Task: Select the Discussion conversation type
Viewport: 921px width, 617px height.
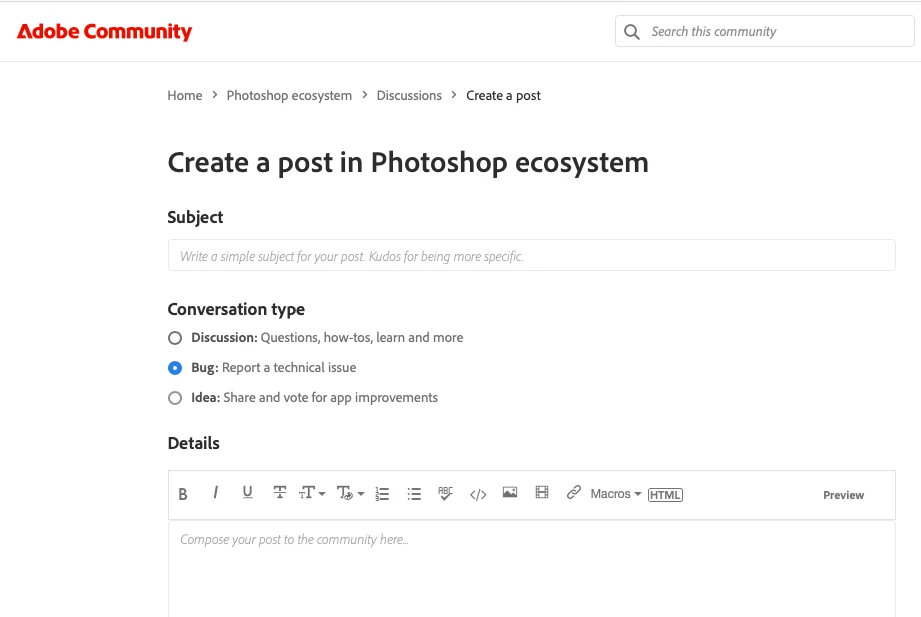Action: 174,338
